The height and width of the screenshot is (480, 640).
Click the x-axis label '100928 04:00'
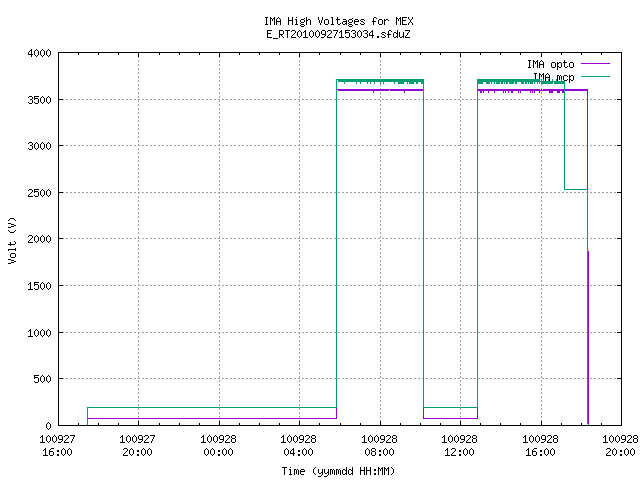[298, 446]
